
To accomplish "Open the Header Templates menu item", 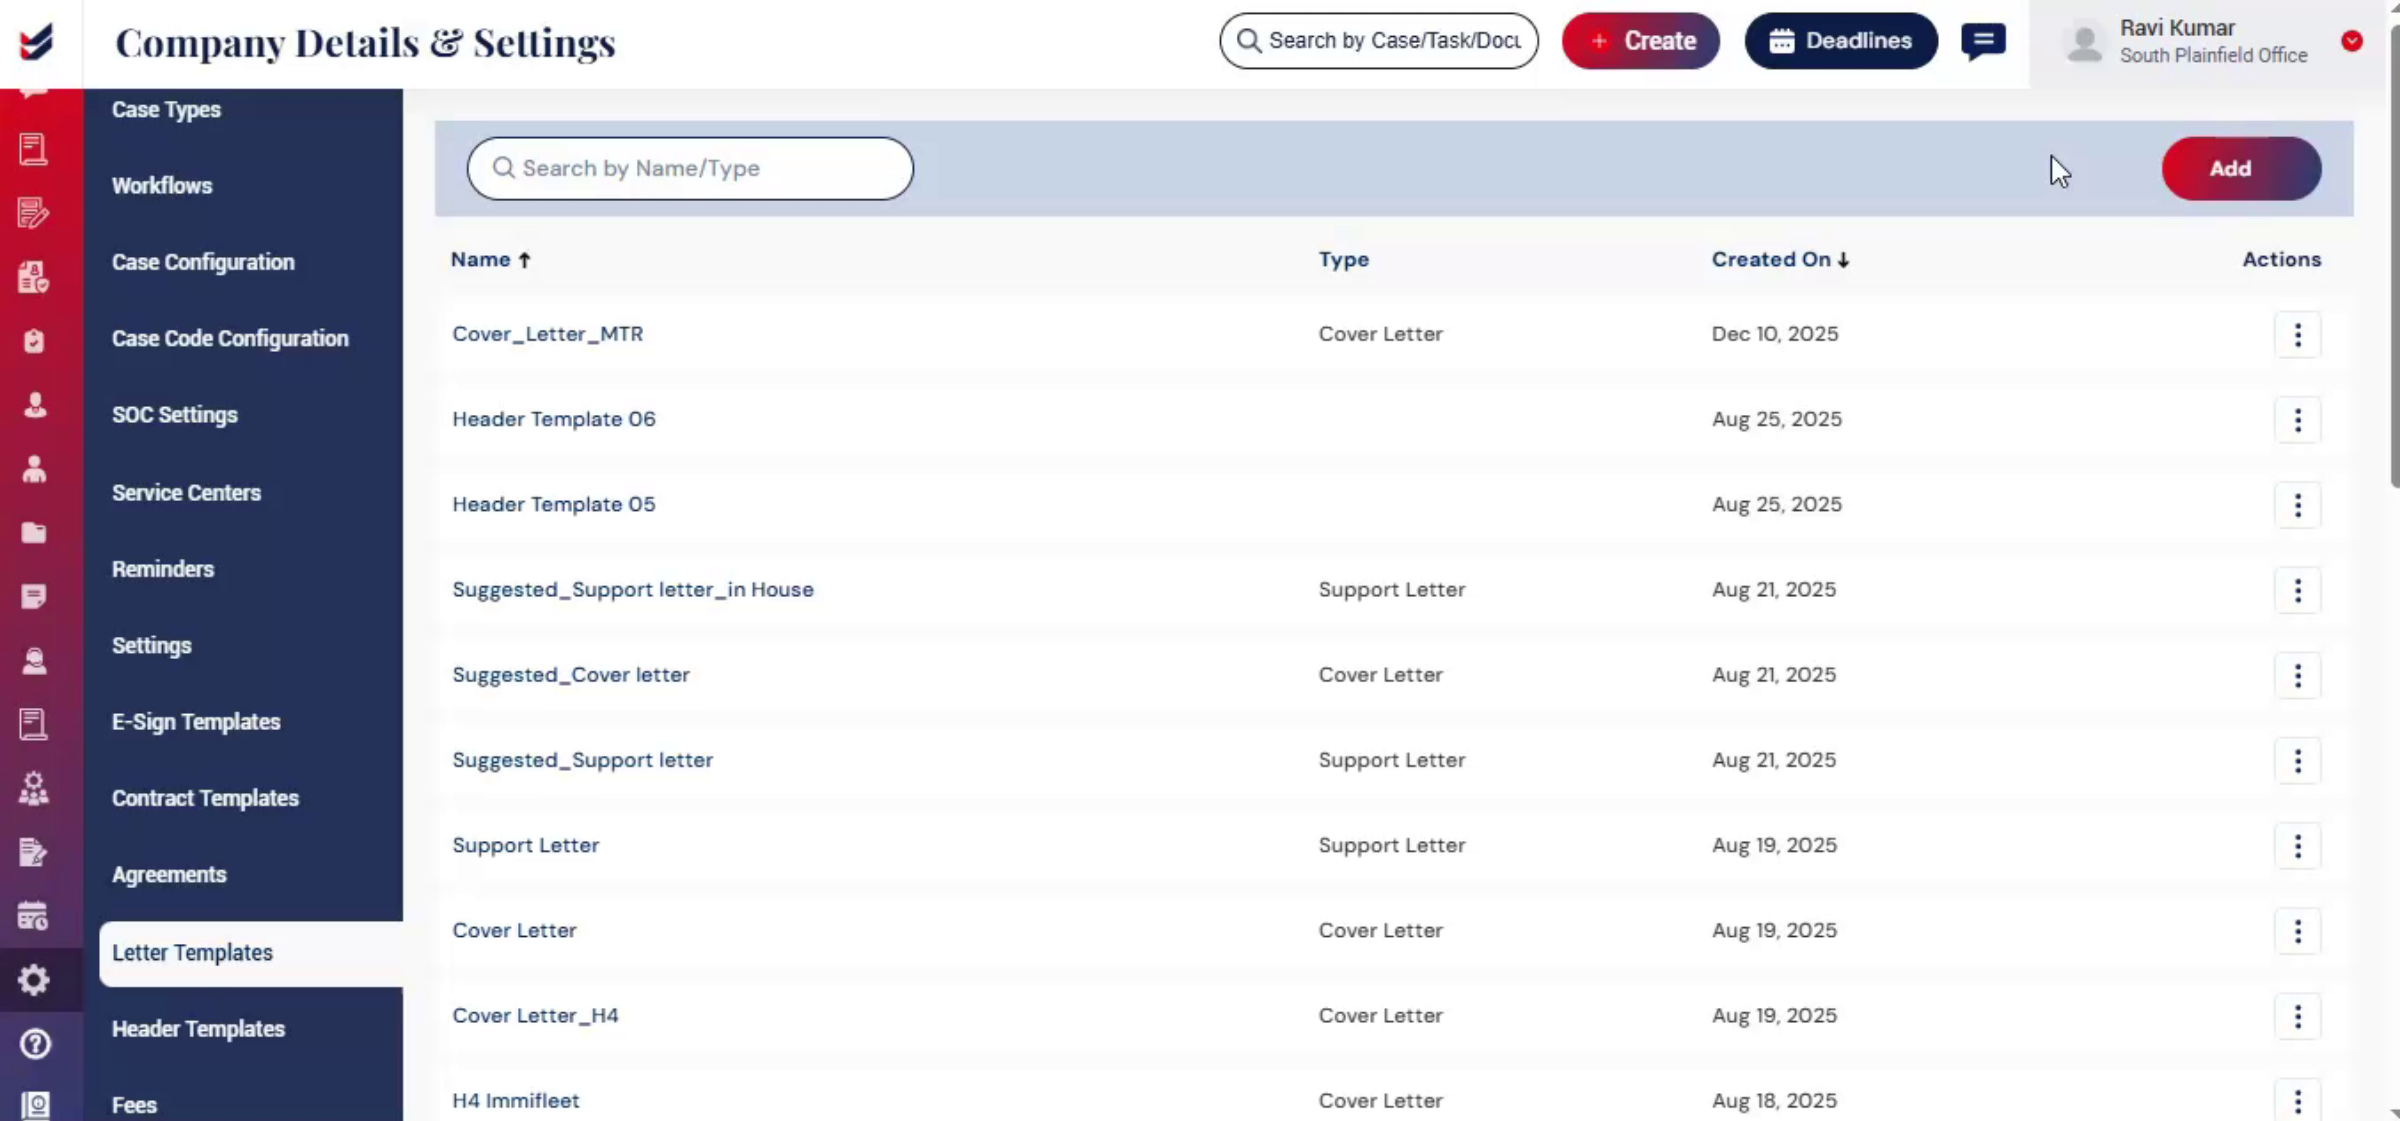I will (198, 1029).
